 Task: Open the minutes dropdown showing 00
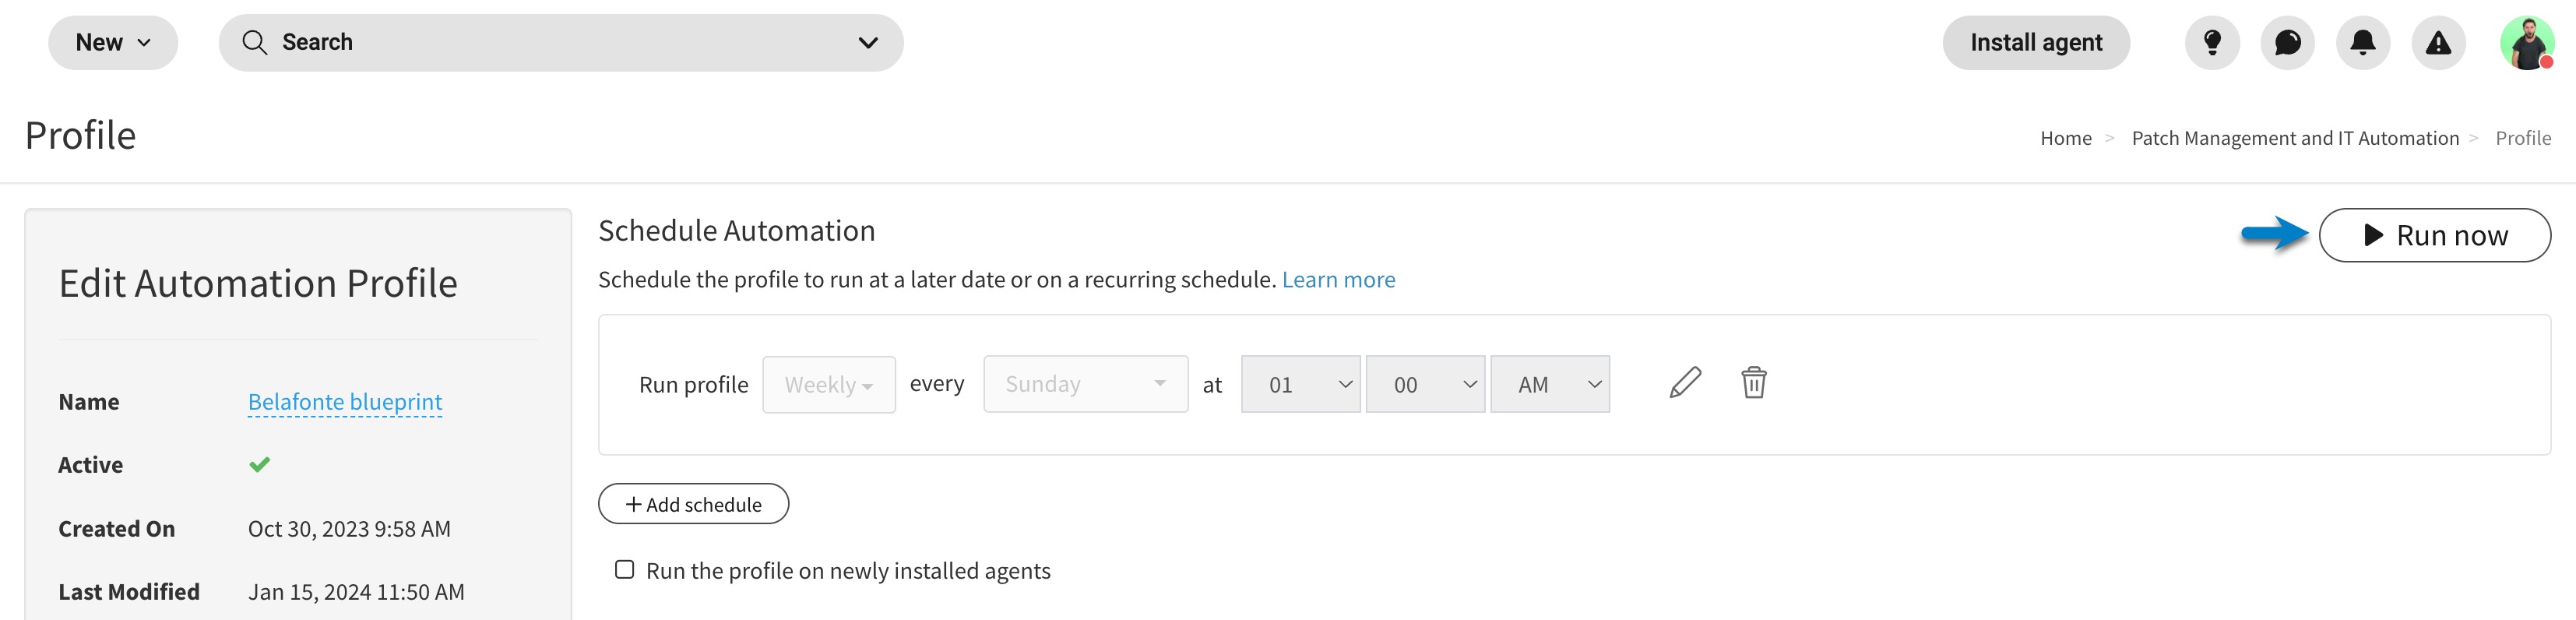[x=1426, y=384]
